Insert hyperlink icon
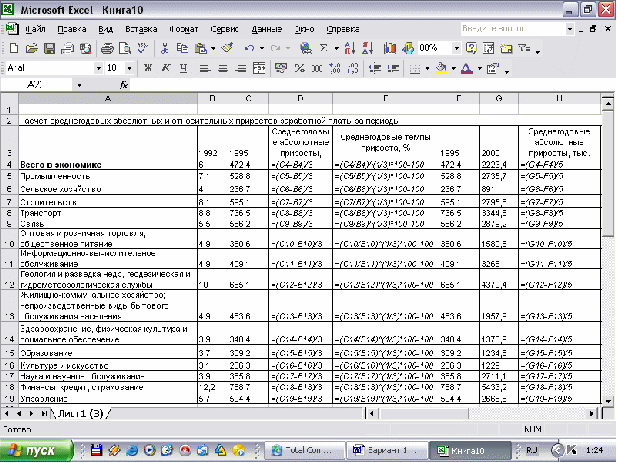Viewport: 617px width, 463px height. (305, 48)
